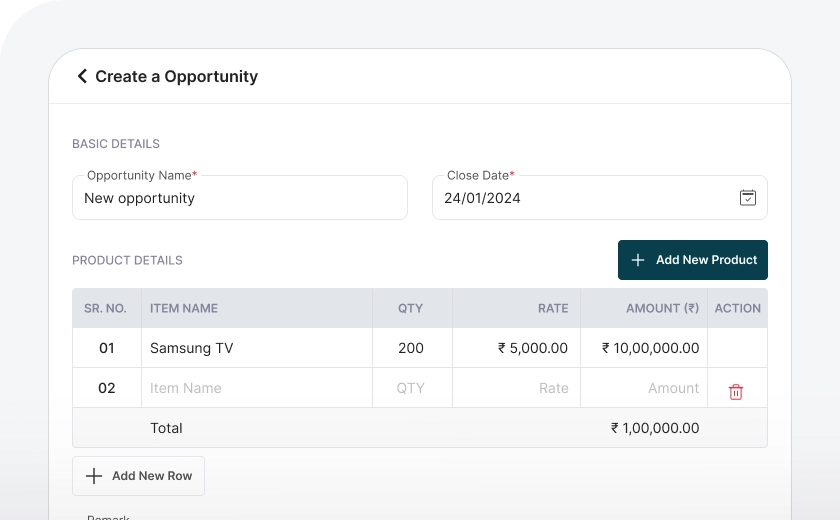
Task: Click the QTY placeholder in row 02
Action: click(x=411, y=388)
